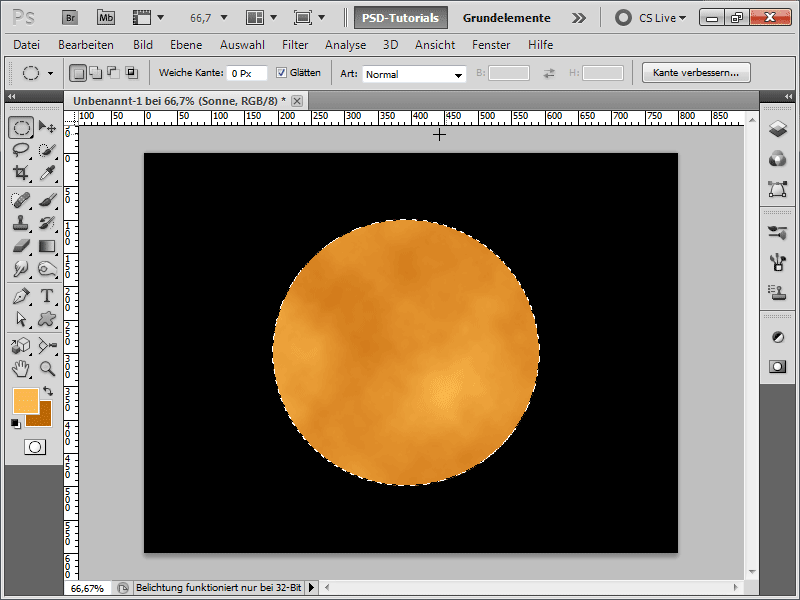Switch to PSD-Tutorials workspace
800x600 pixels.
click(x=401, y=18)
